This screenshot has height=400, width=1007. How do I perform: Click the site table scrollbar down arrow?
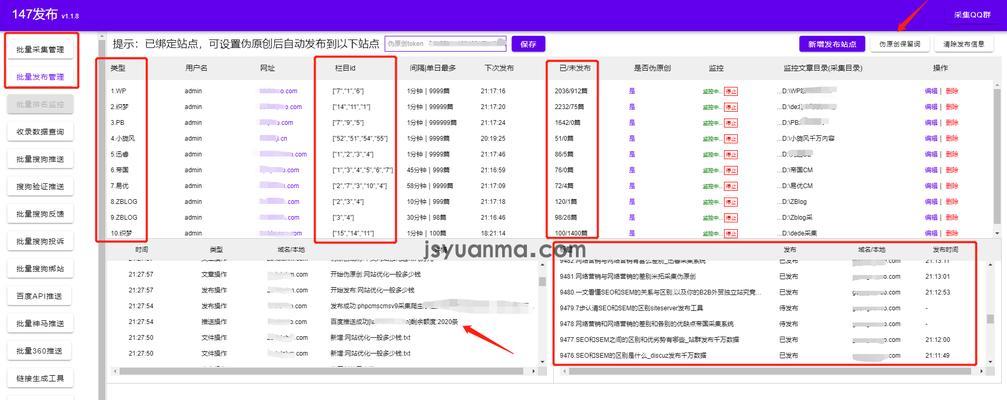997,233
